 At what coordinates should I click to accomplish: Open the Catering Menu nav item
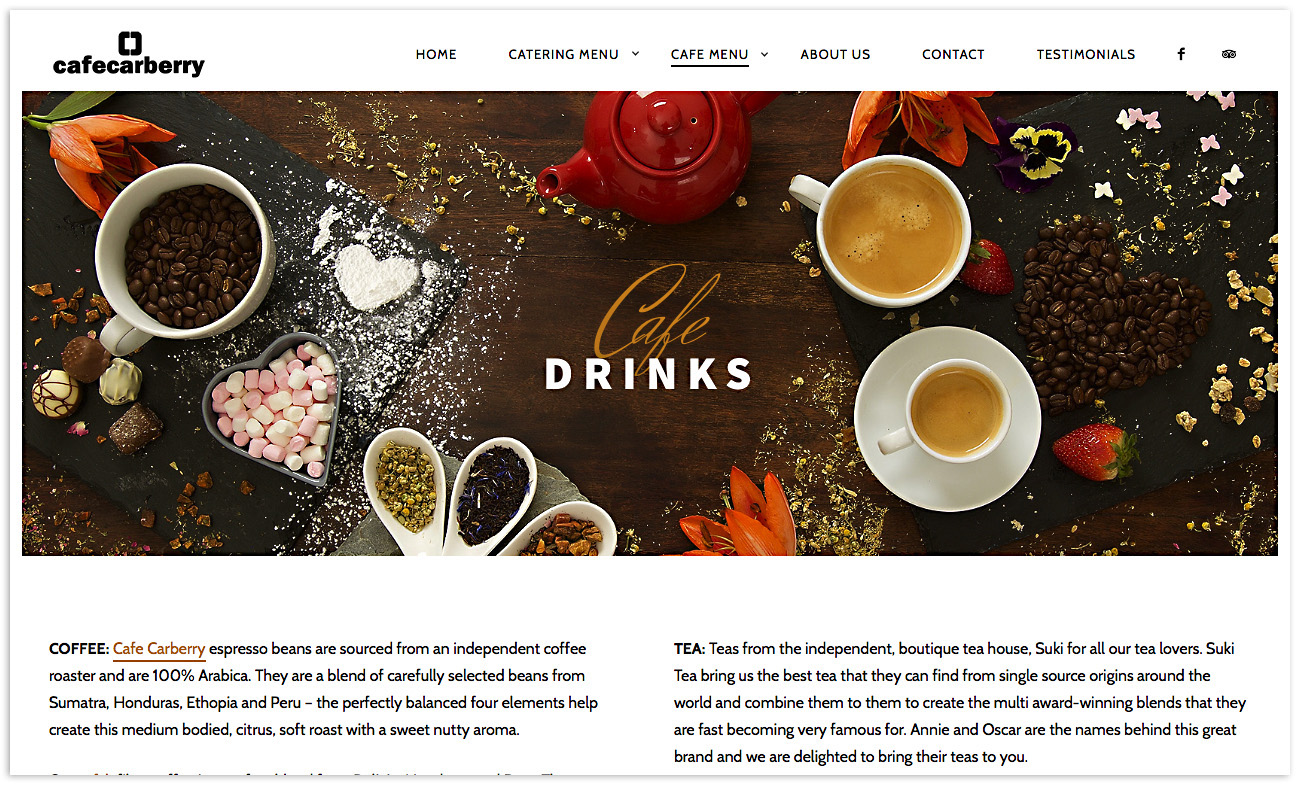[563, 55]
